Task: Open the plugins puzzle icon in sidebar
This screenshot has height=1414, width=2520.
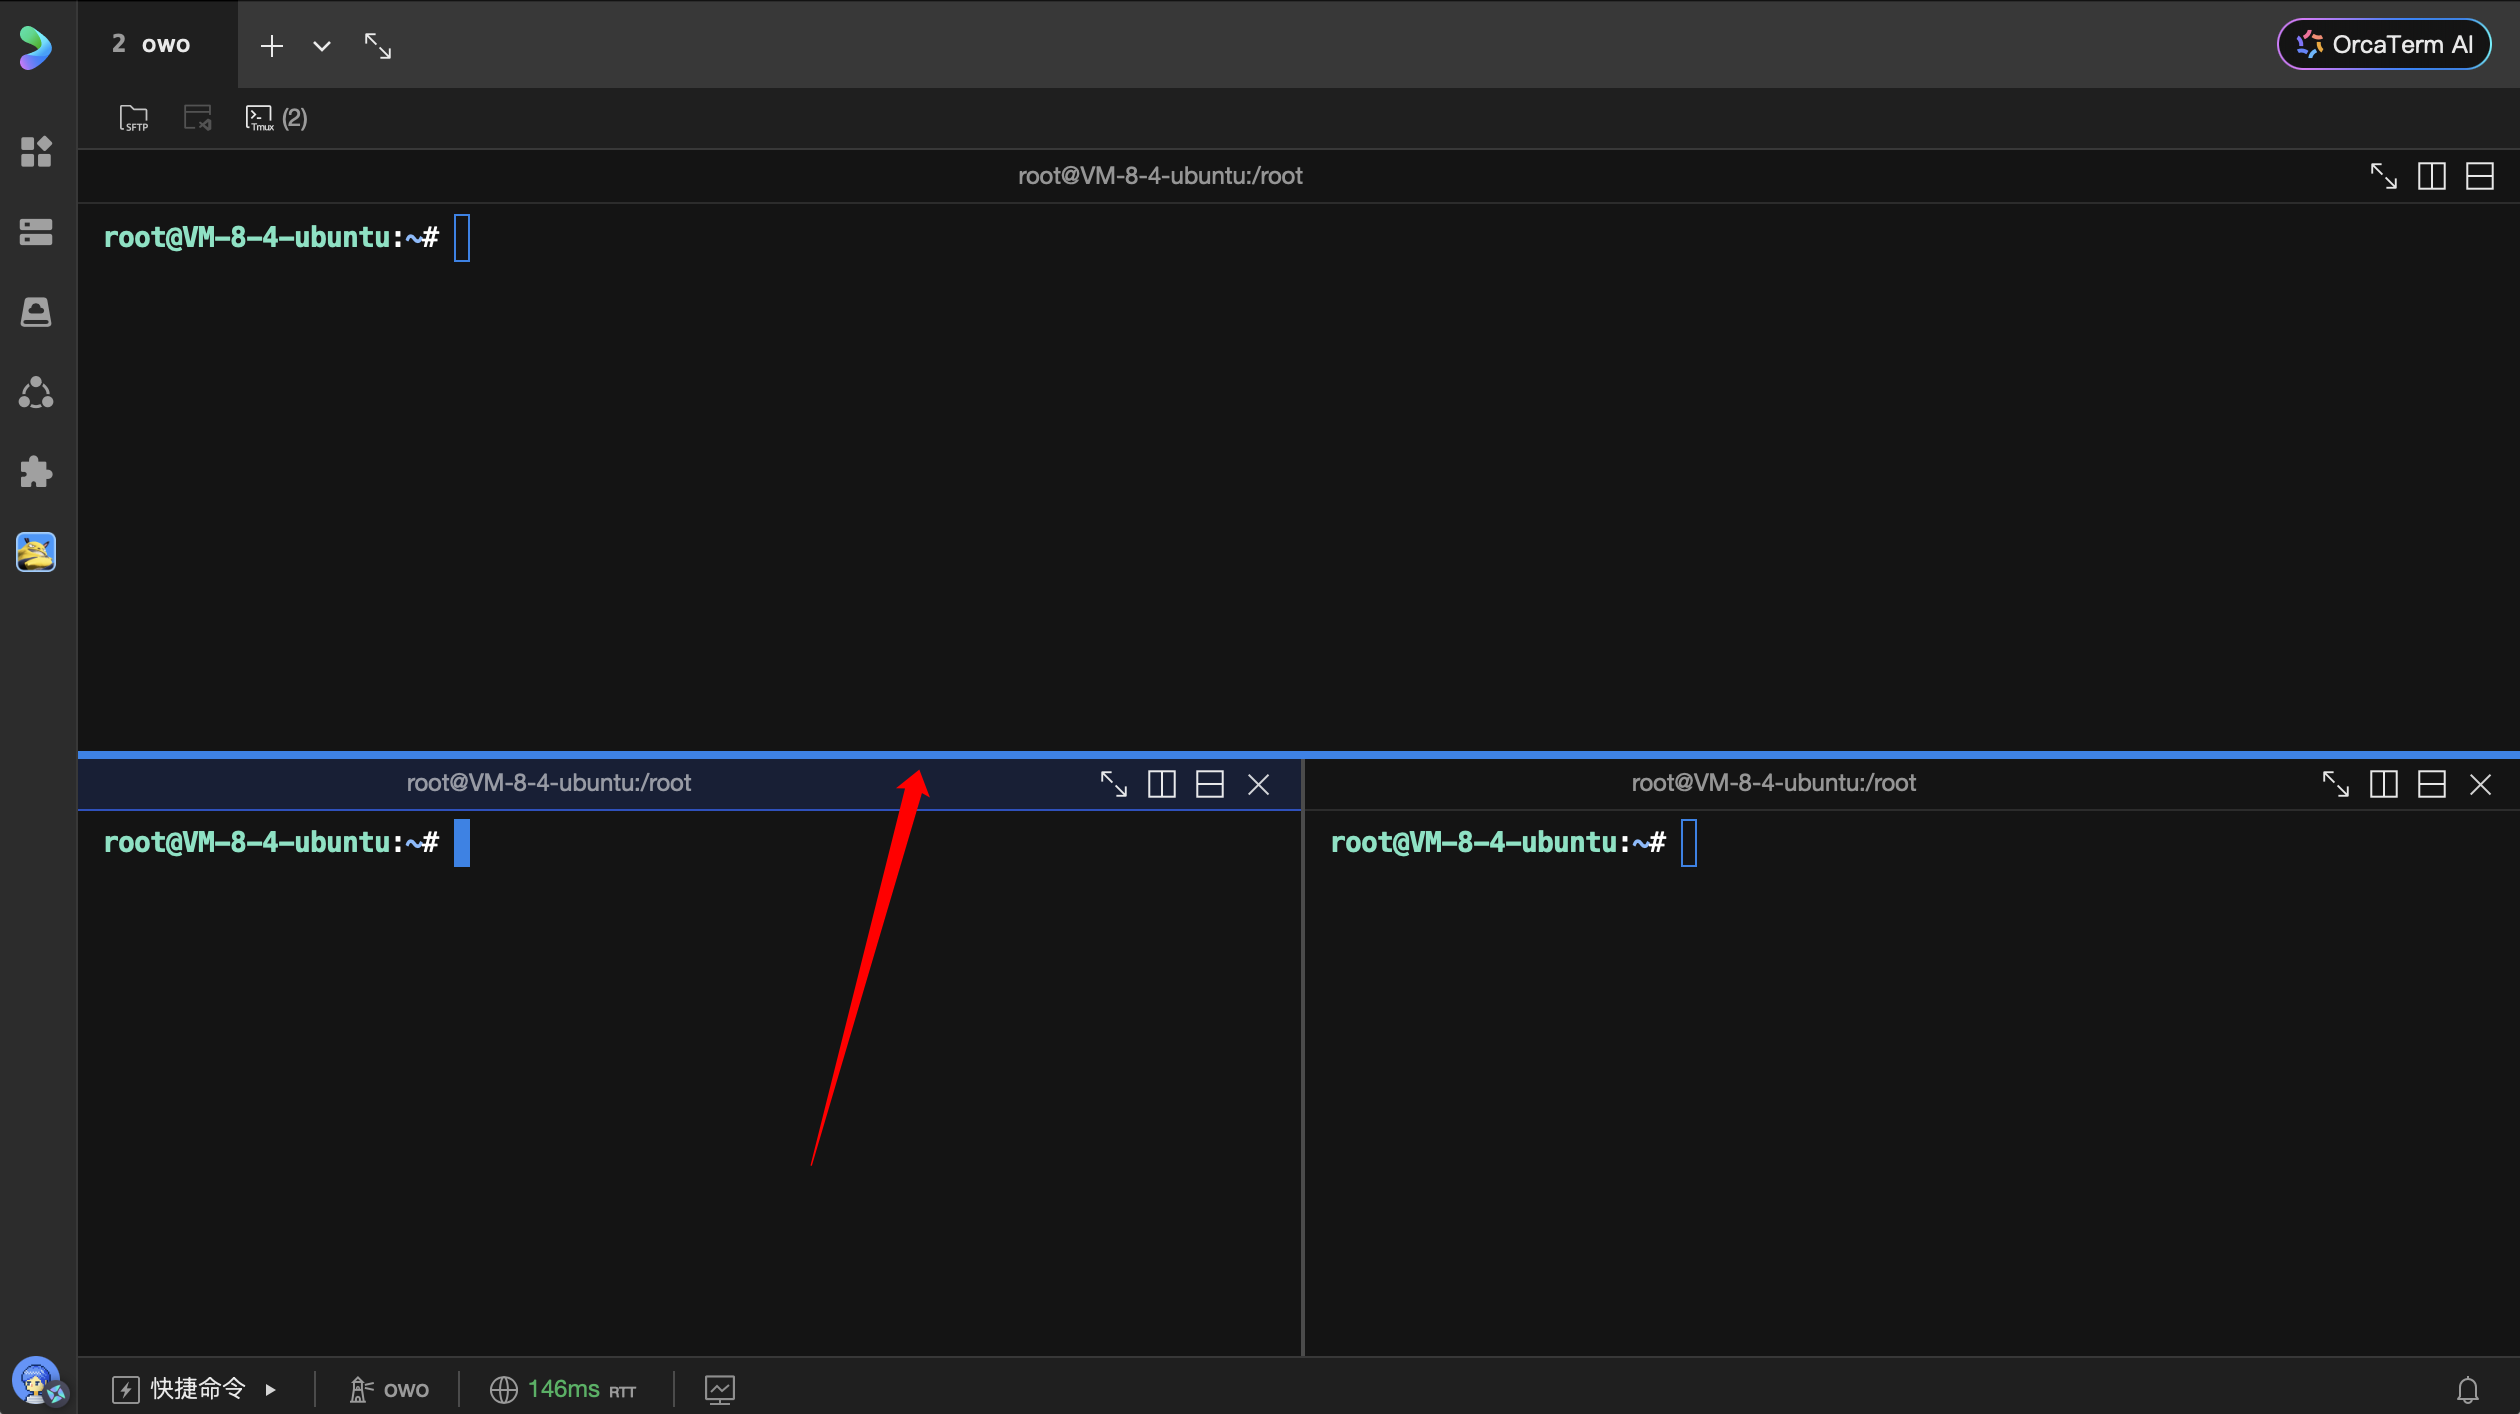Action: pyautogui.click(x=36, y=472)
